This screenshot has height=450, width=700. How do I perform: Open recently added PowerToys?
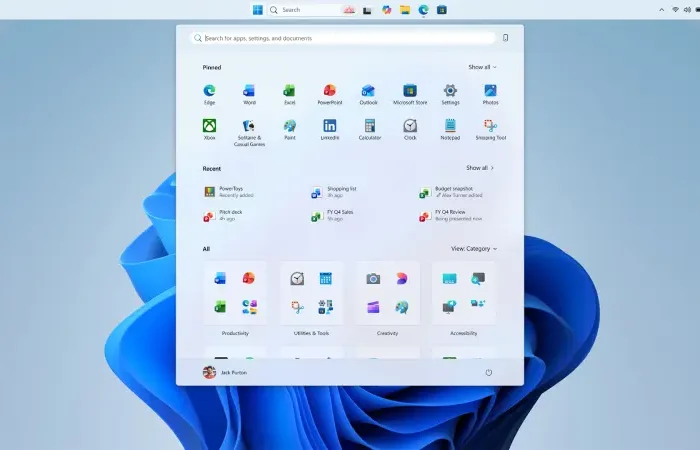229,192
